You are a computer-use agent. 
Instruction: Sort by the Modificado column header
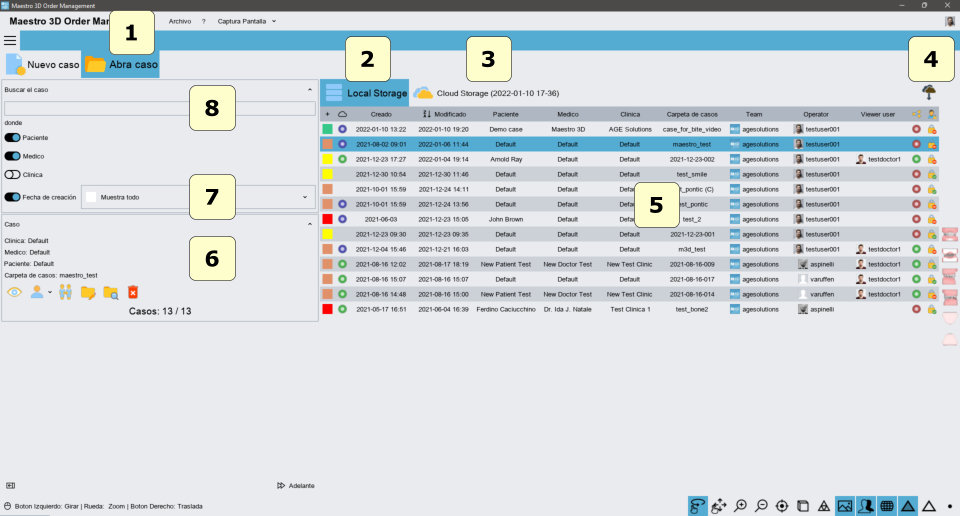click(x=444, y=114)
